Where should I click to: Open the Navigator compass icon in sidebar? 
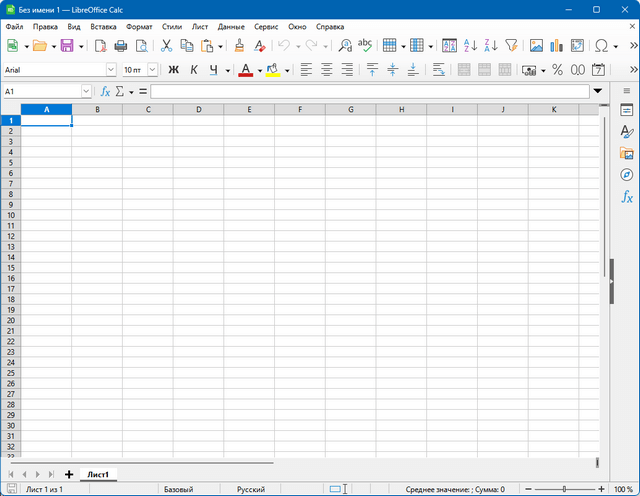click(627, 175)
